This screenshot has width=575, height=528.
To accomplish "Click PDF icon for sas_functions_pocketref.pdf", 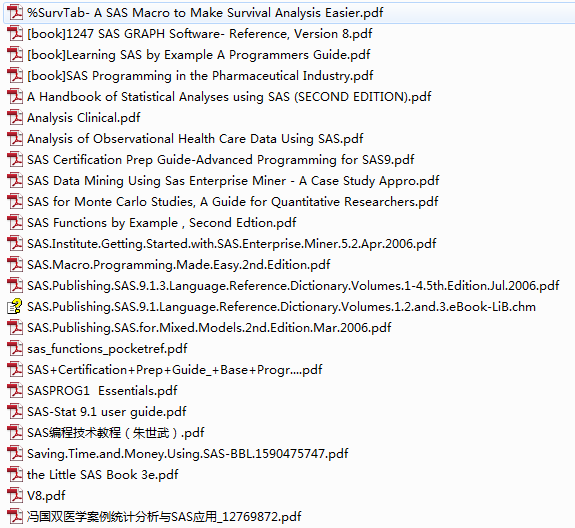I will tap(15, 349).
